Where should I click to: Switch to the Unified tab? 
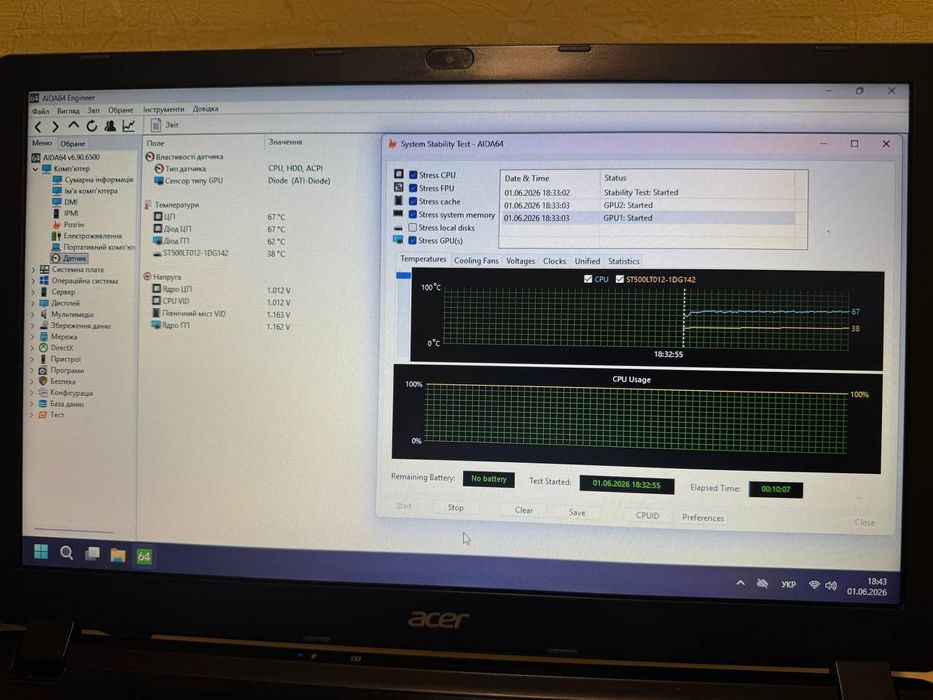pyautogui.click(x=587, y=261)
